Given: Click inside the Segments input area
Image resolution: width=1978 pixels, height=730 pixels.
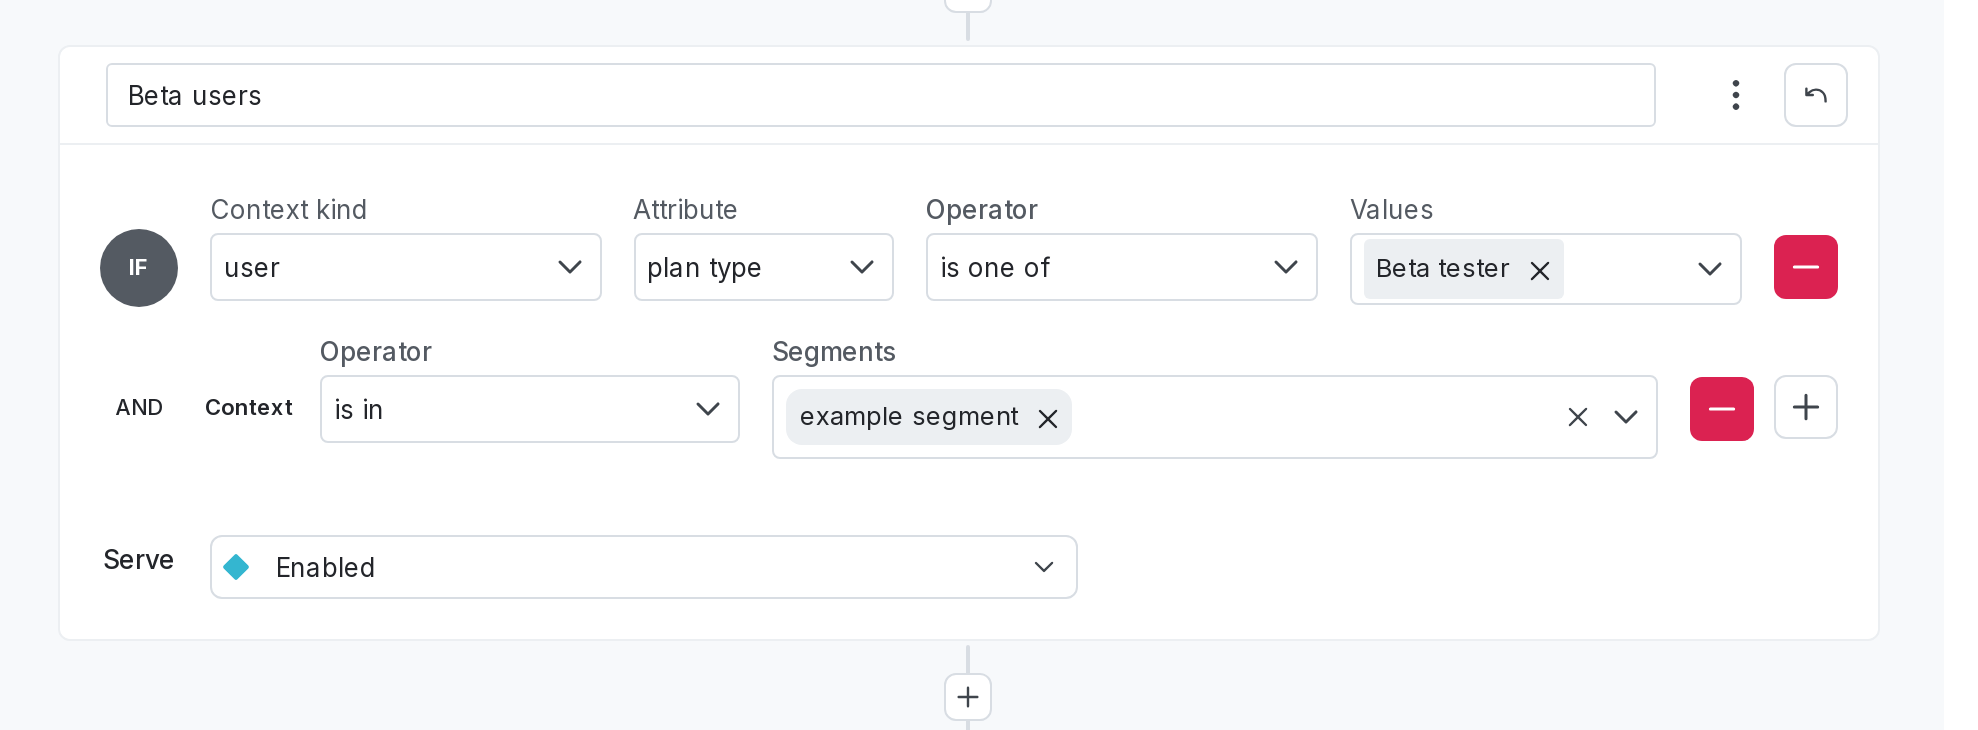Looking at the screenshot, I should (1310, 417).
